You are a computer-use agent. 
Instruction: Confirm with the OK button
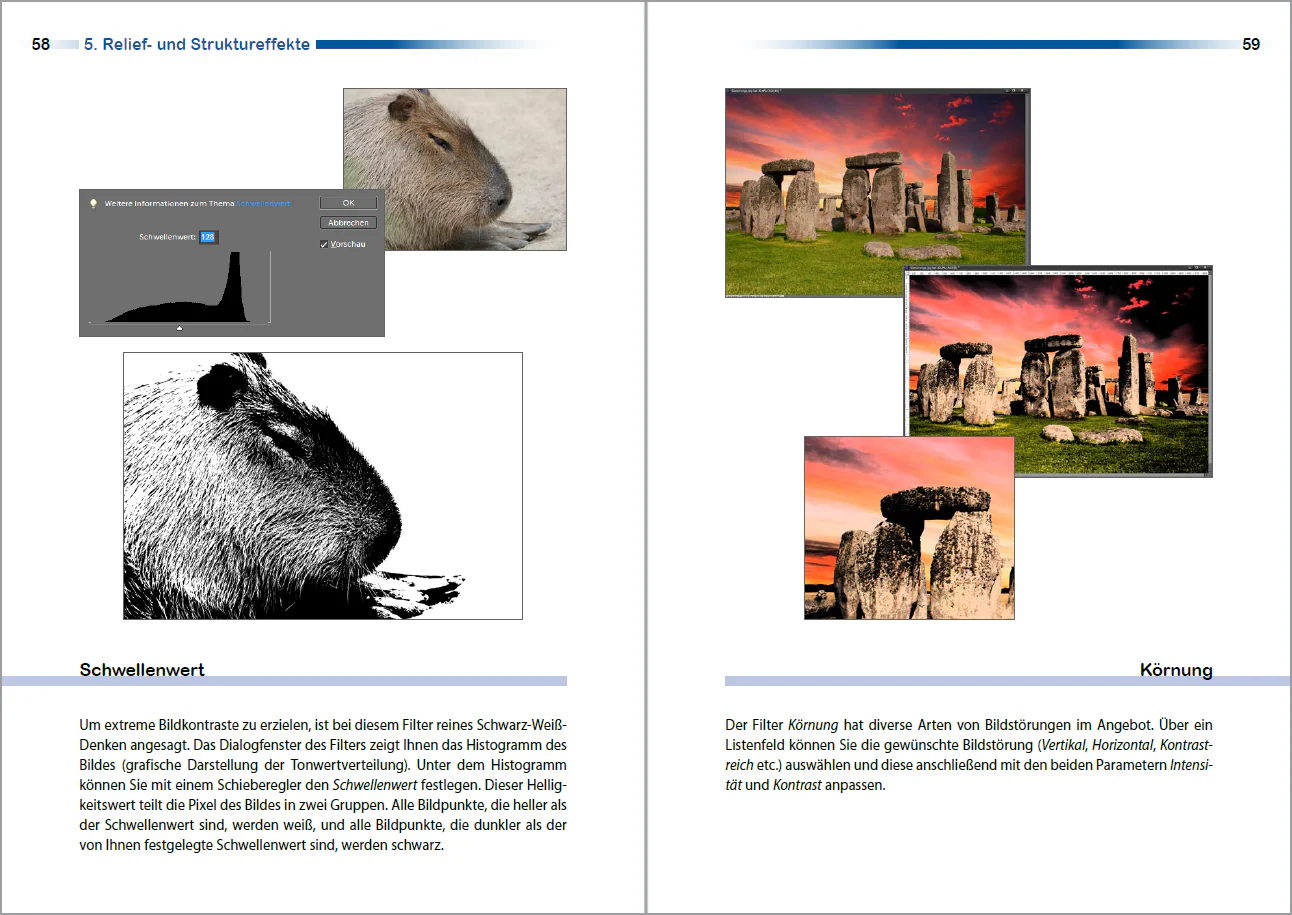[348, 202]
